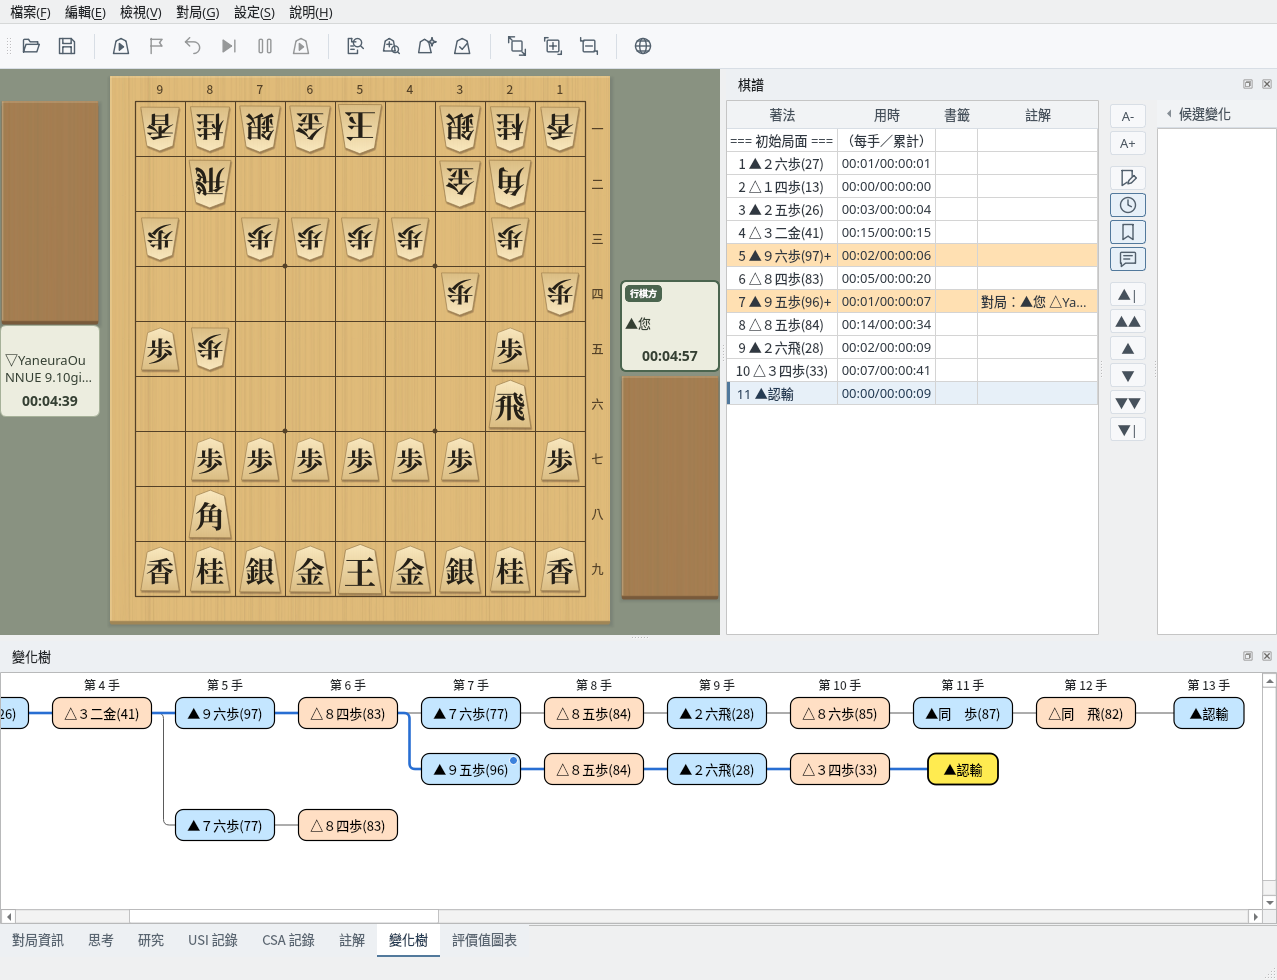Select kifu row 10 △３四歩(33)
This screenshot has width=1277, height=980.
912,370
